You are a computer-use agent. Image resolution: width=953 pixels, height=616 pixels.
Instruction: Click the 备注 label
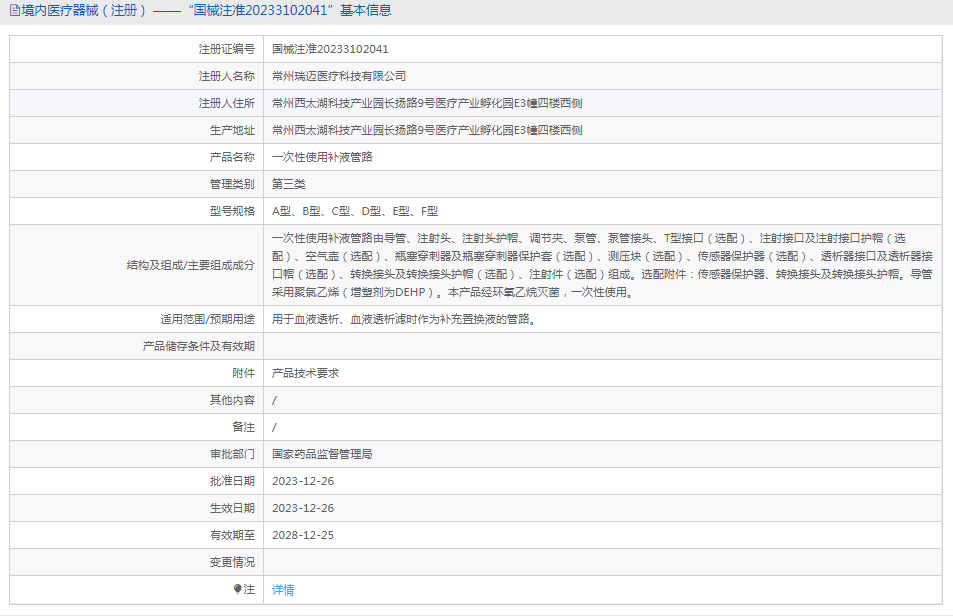pyautogui.click(x=244, y=427)
